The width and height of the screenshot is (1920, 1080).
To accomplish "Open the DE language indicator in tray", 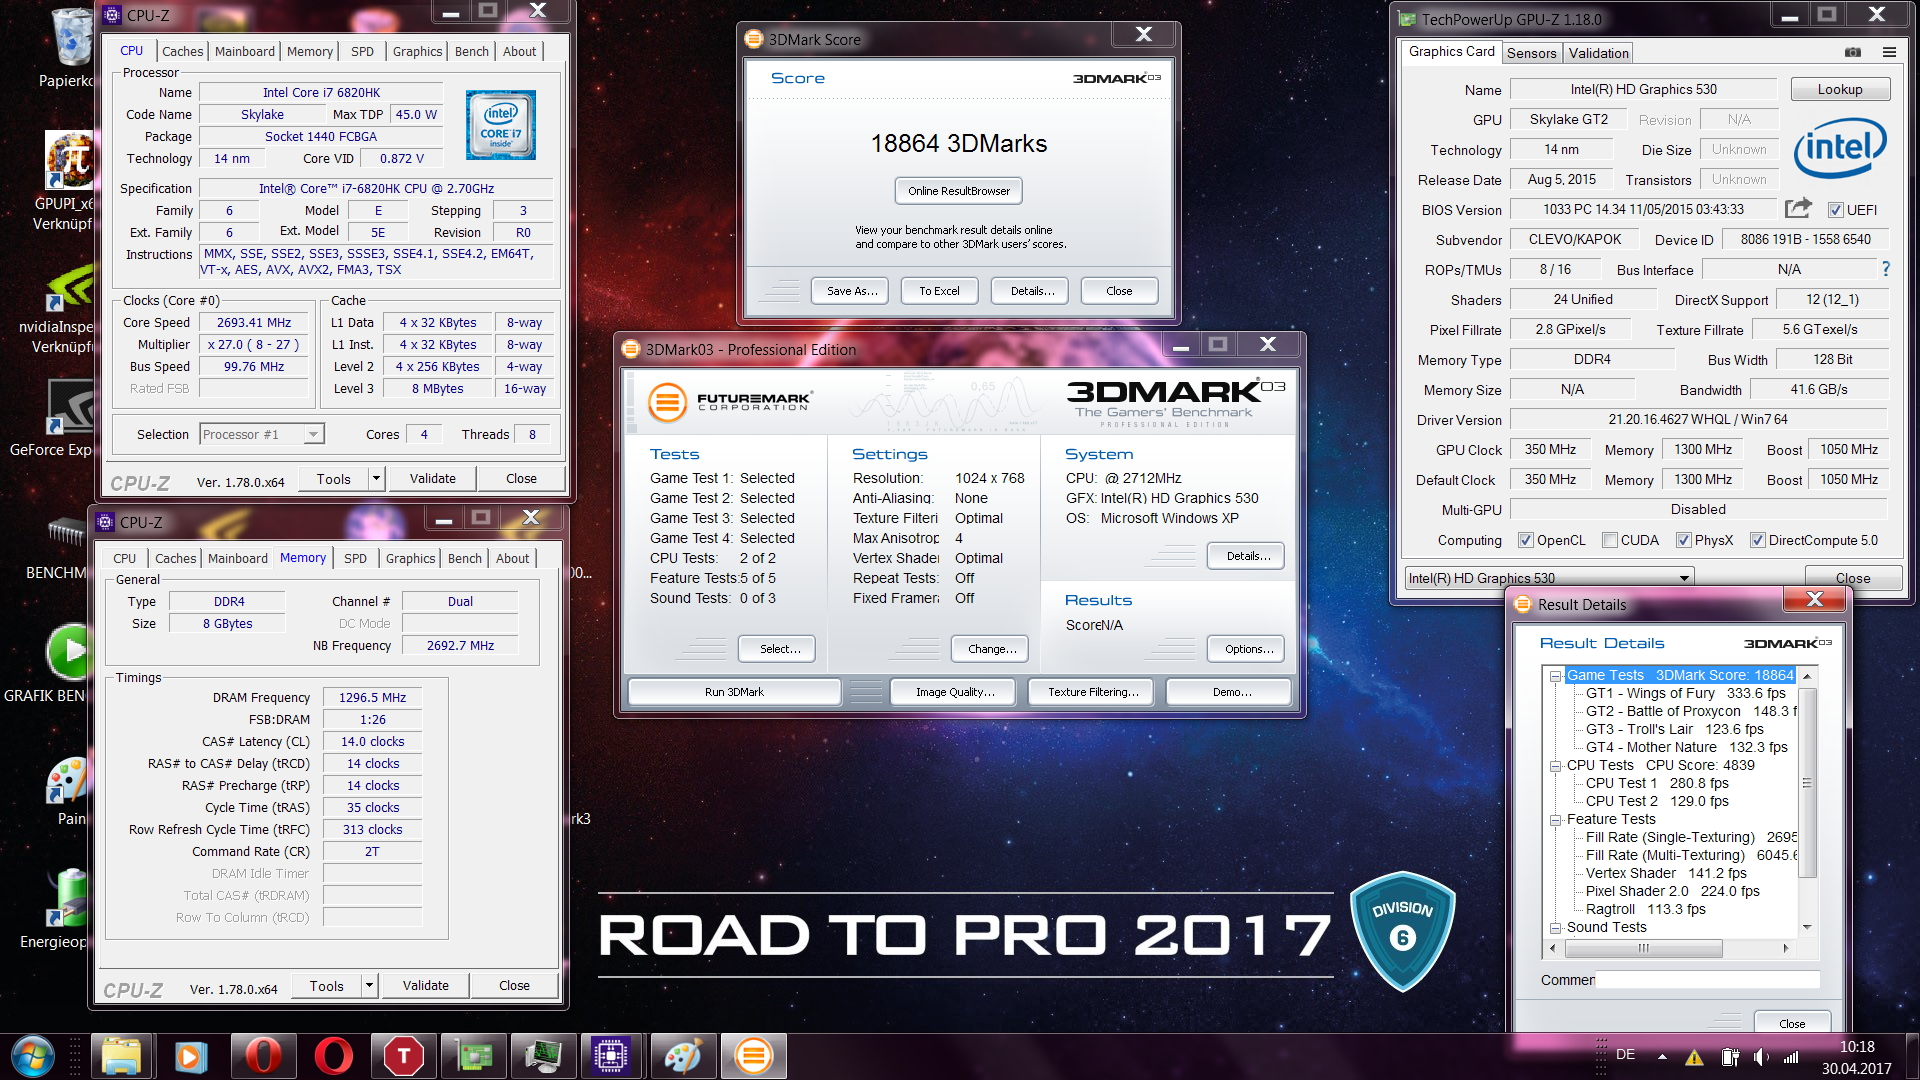I will (1625, 1055).
